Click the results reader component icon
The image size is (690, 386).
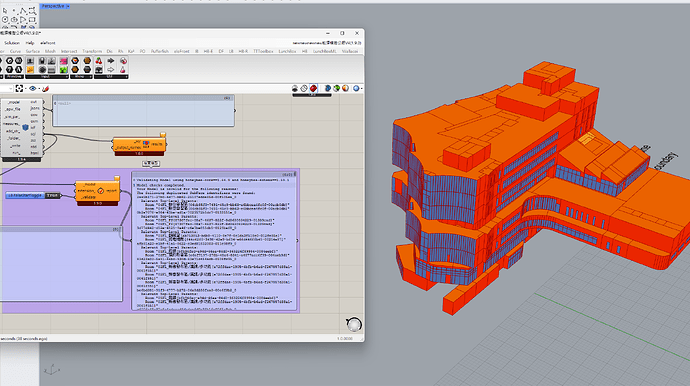tap(146, 144)
